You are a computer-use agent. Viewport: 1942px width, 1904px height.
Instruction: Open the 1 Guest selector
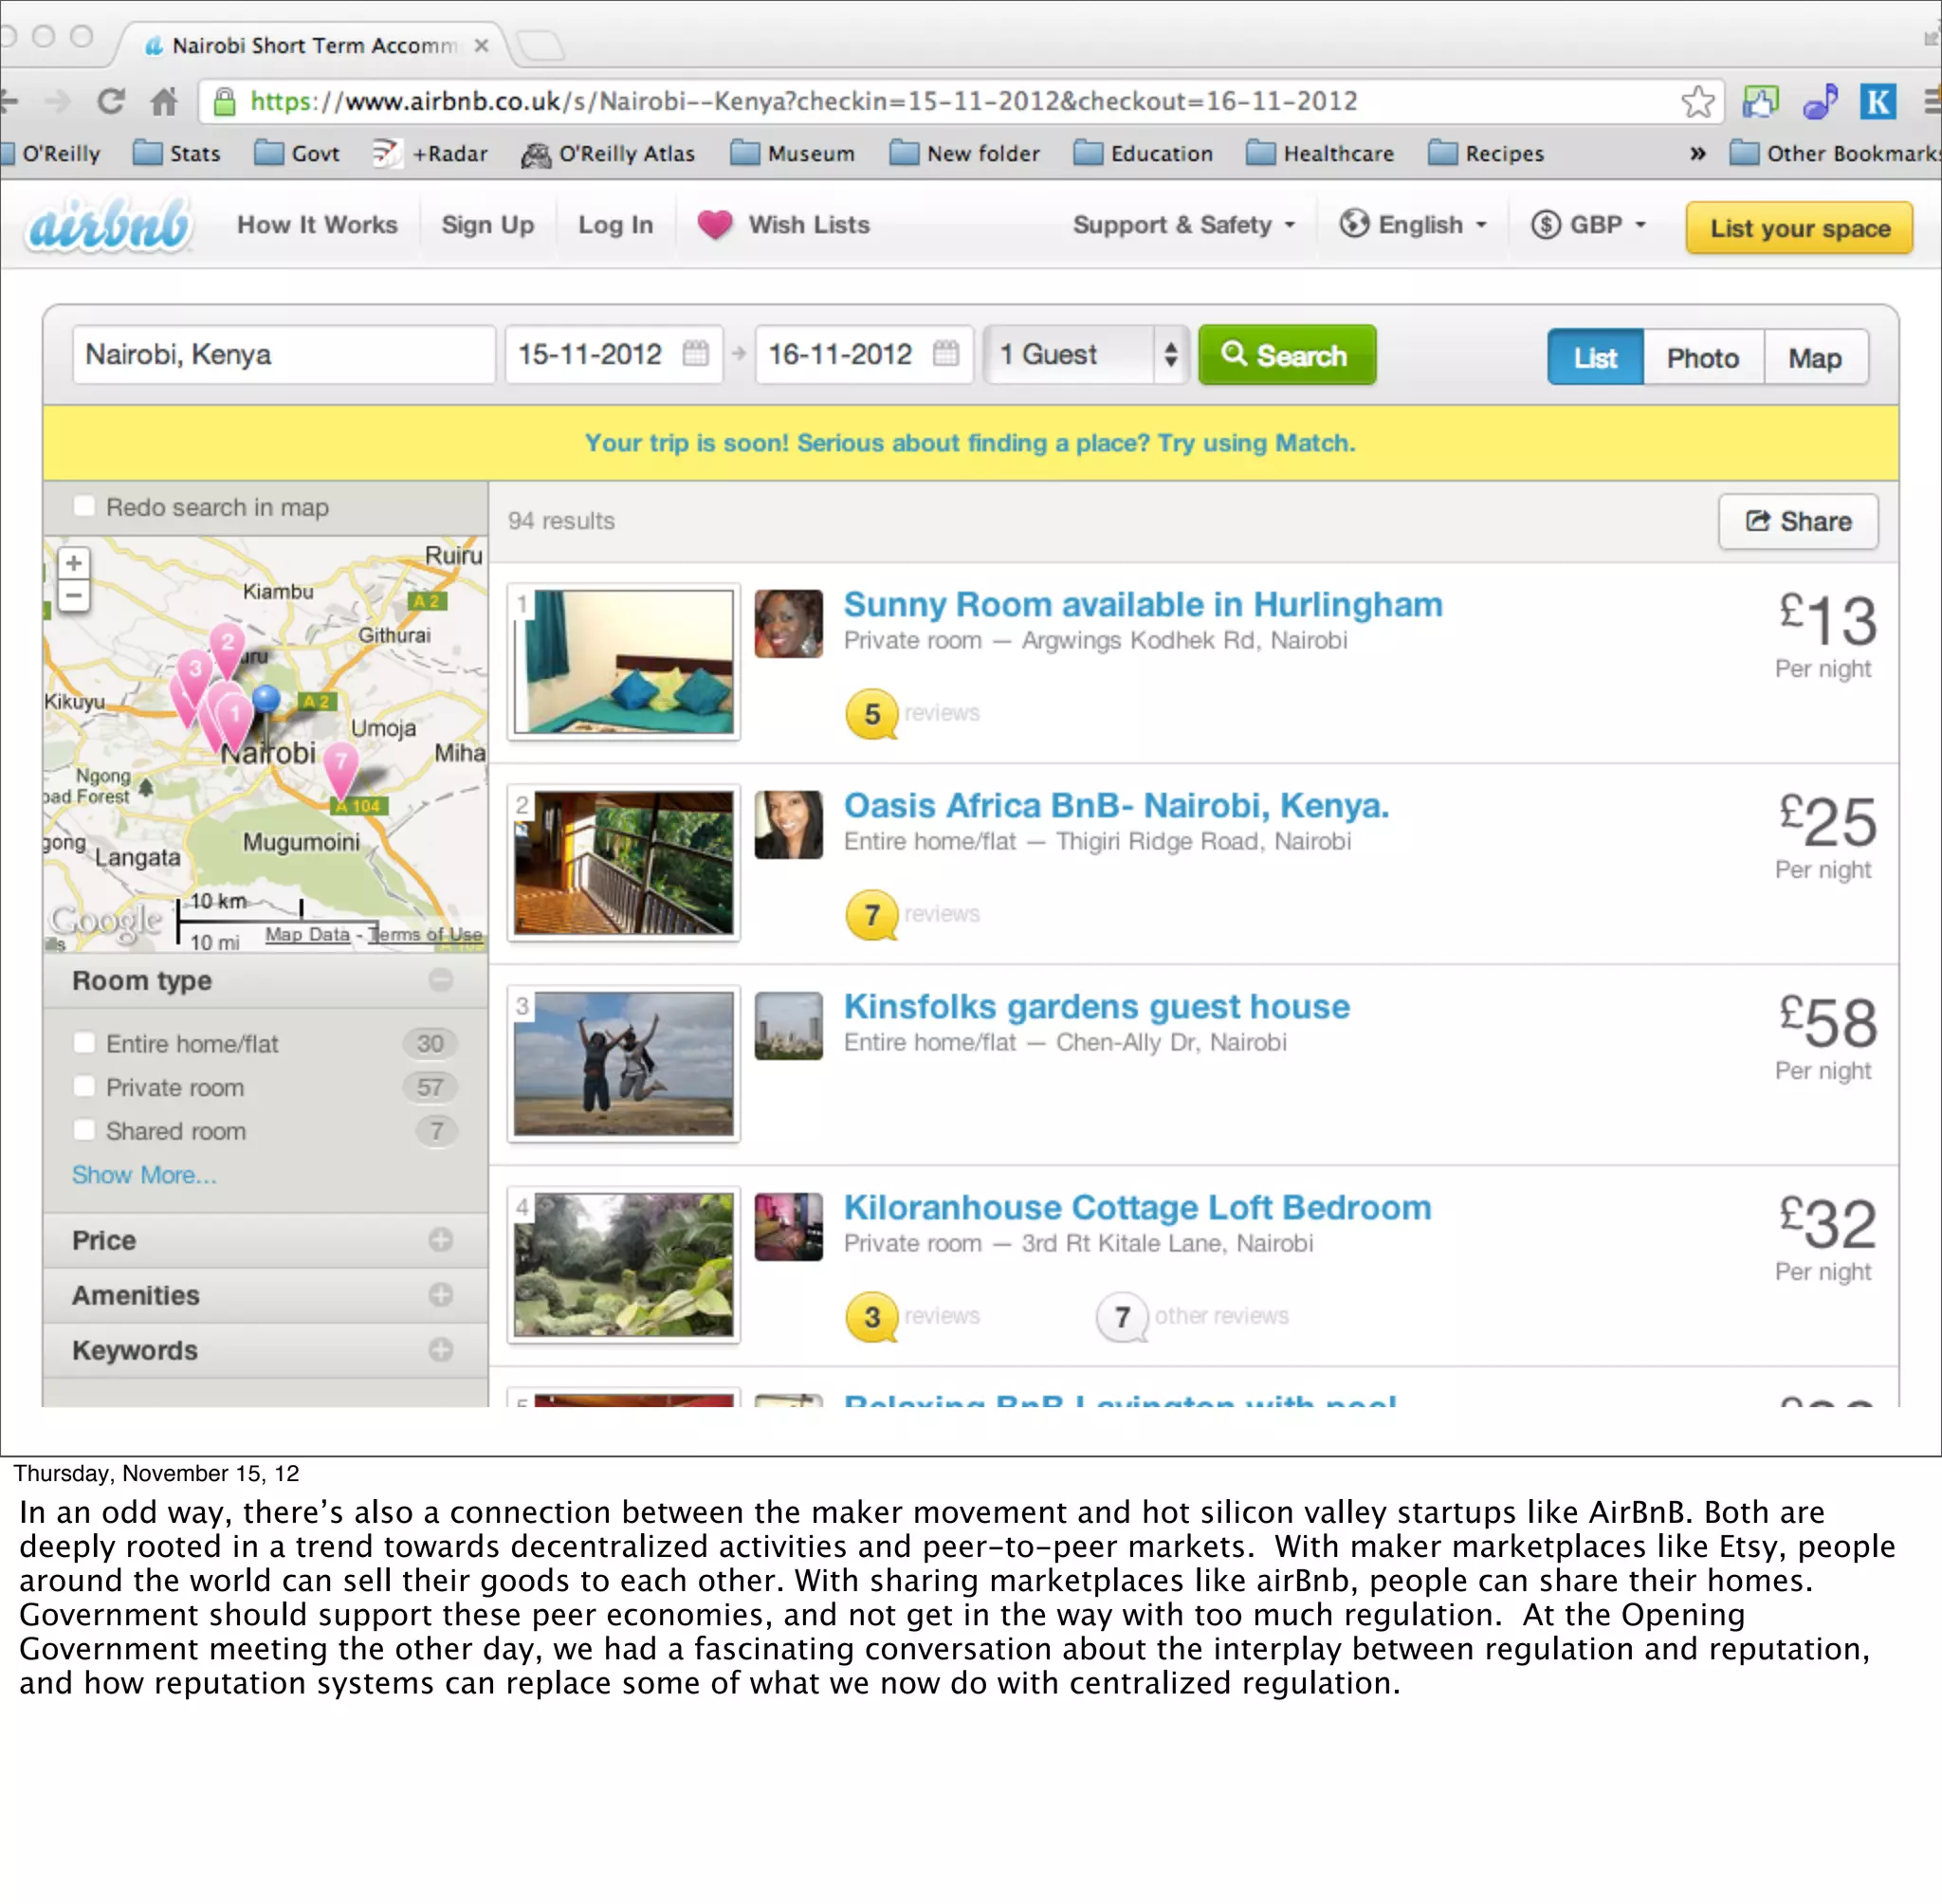click(1087, 354)
